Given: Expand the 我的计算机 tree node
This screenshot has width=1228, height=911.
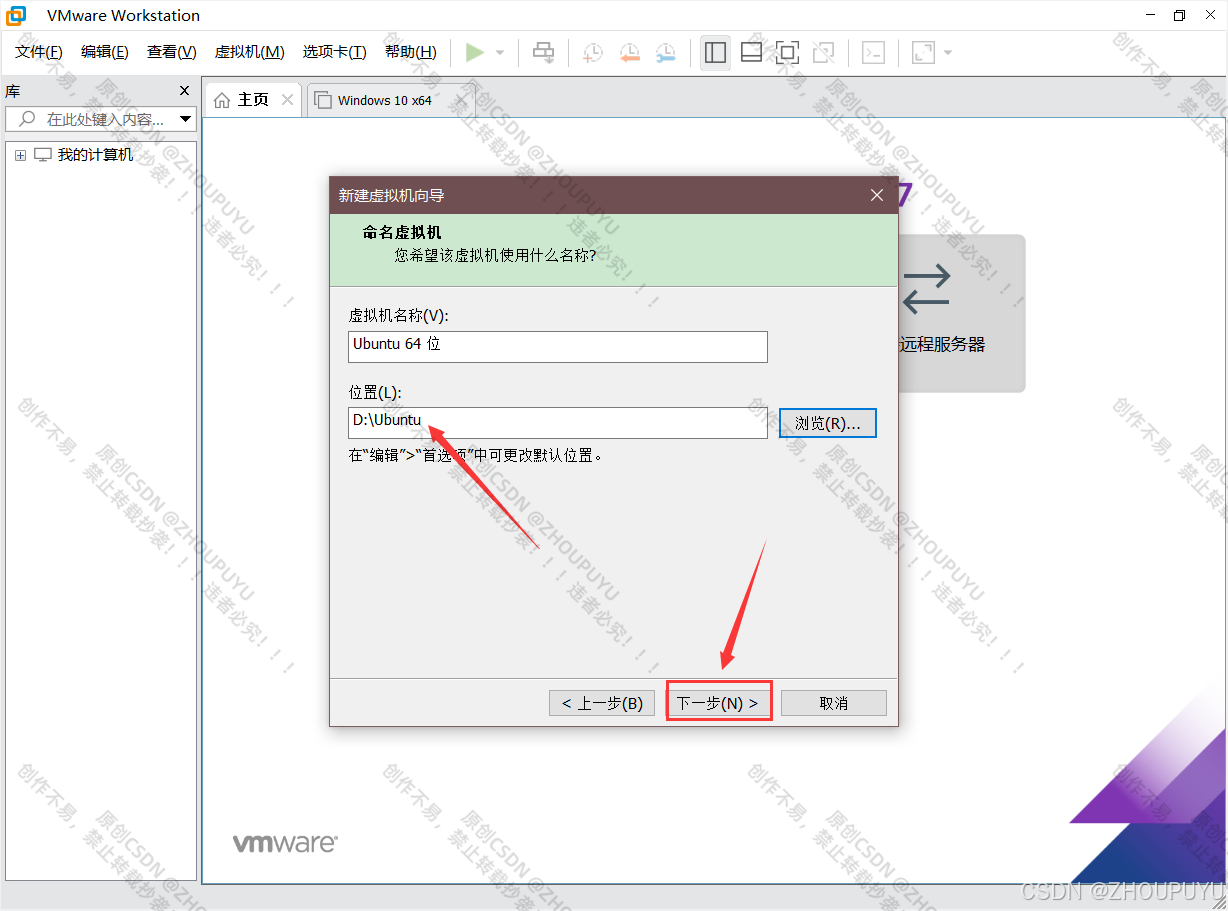Looking at the screenshot, I should coord(20,155).
